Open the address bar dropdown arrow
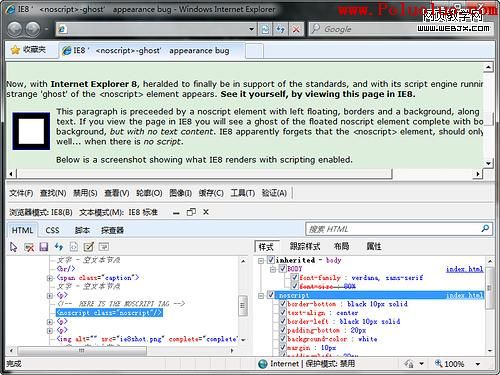Viewport: 500px width, 375px height. click(252, 29)
